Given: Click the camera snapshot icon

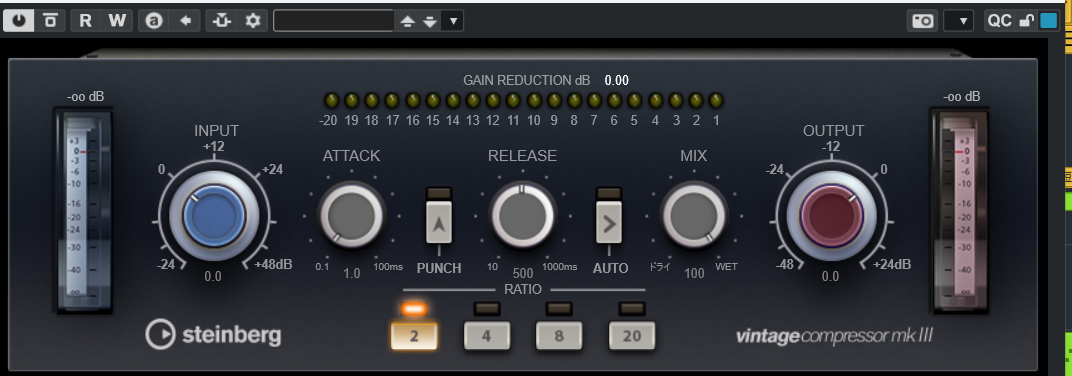Looking at the screenshot, I should point(922,21).
